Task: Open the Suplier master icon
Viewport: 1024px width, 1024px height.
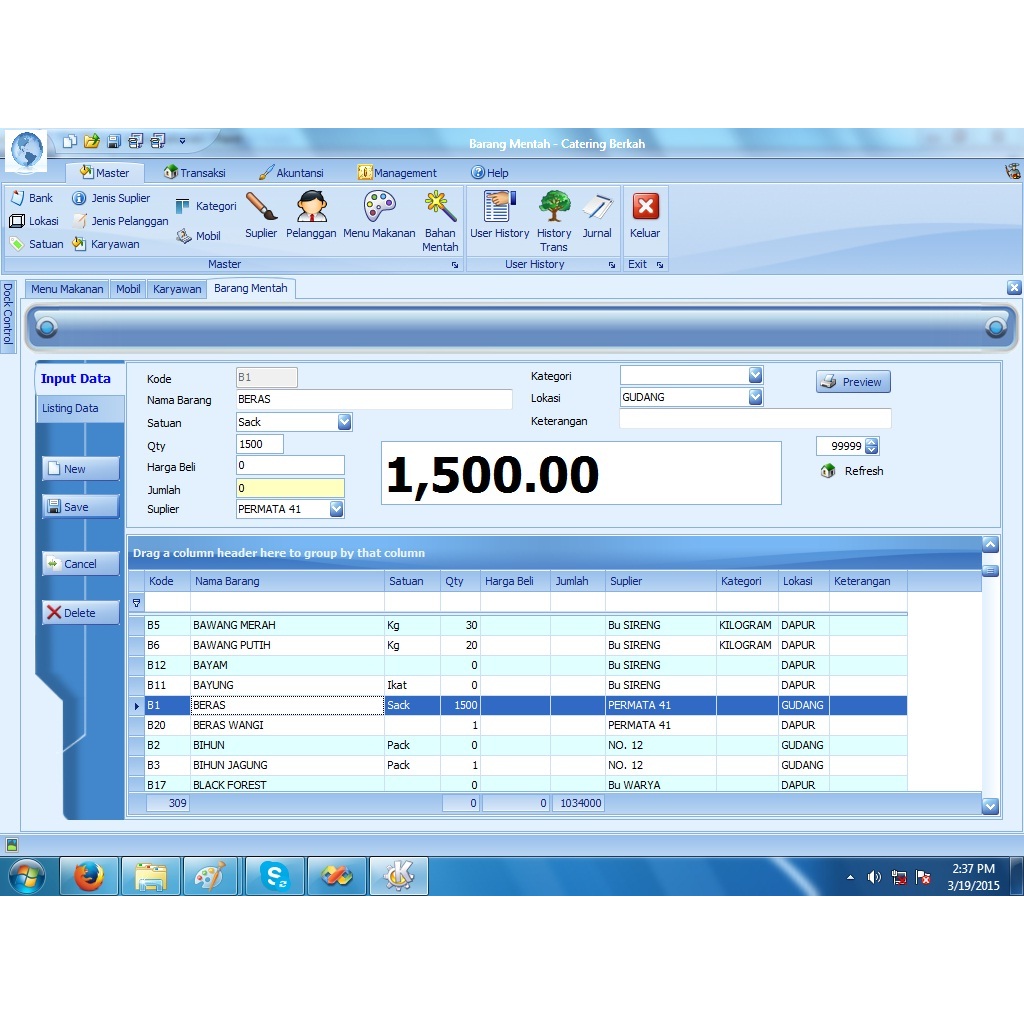Action: point(261,215)
